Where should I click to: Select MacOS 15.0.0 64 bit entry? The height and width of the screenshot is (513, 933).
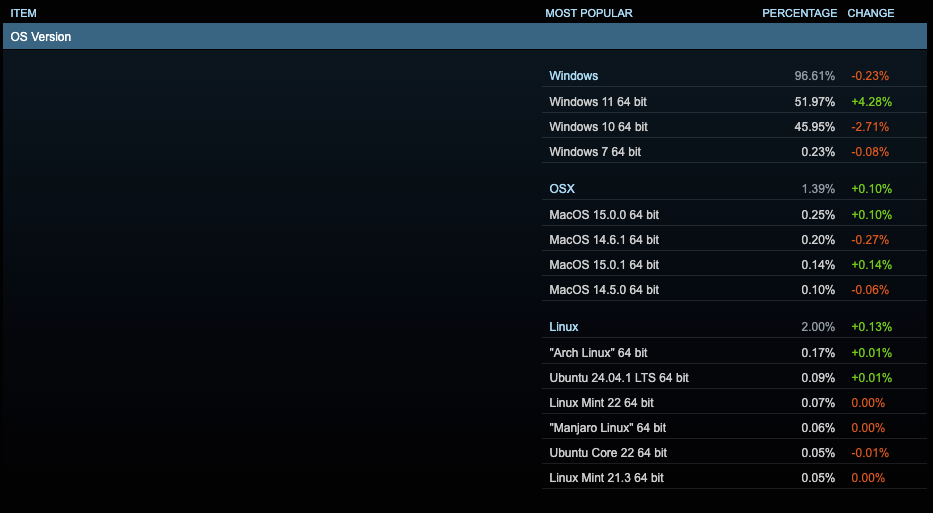point(734,215)
